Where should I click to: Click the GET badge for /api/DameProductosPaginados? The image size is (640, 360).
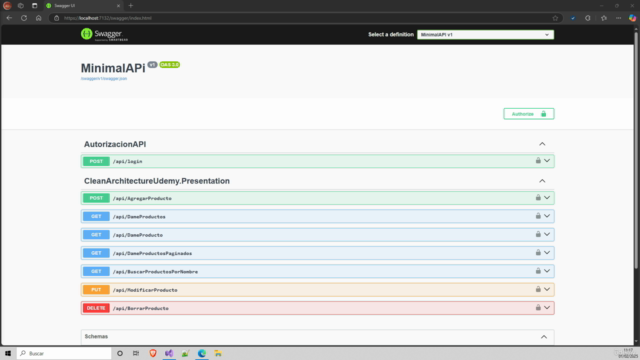point(96,253)
